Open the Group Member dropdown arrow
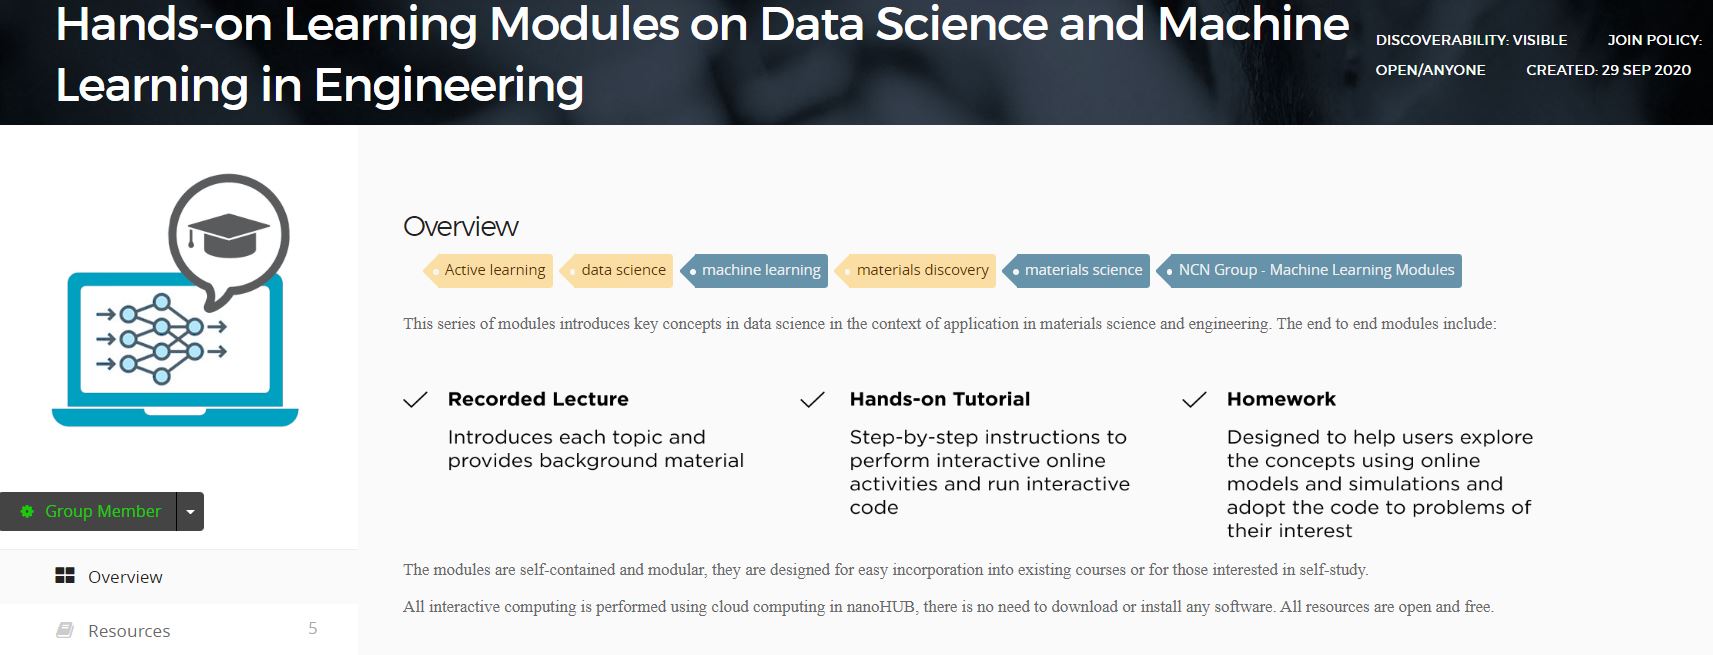1713x655 pixels. (x=190, y=512)
